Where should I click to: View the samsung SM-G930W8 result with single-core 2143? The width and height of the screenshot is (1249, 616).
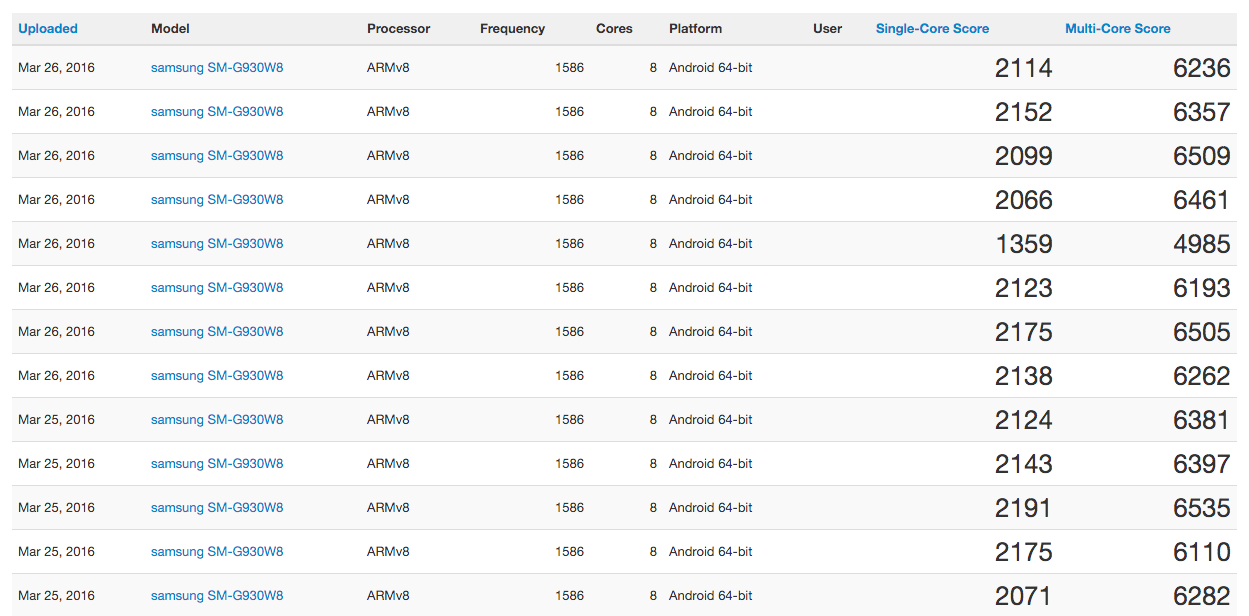tap(217, 464)
